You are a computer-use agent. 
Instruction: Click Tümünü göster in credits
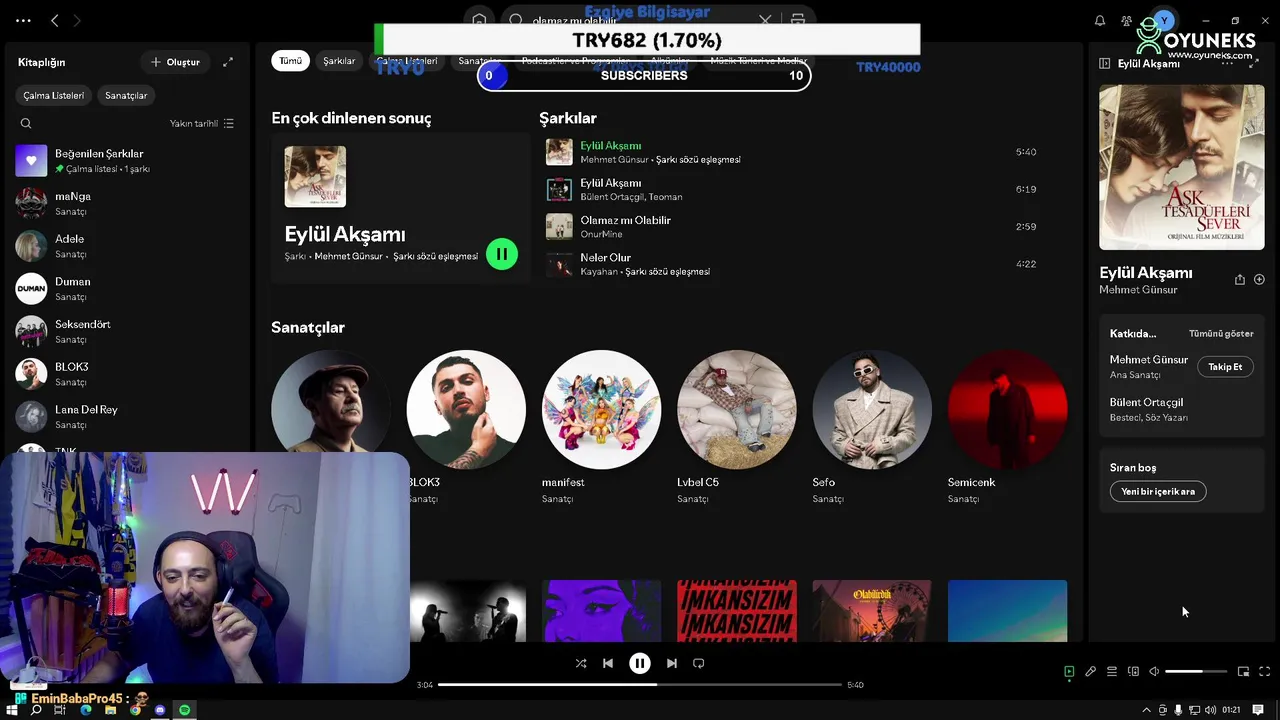pos(1221,334)
